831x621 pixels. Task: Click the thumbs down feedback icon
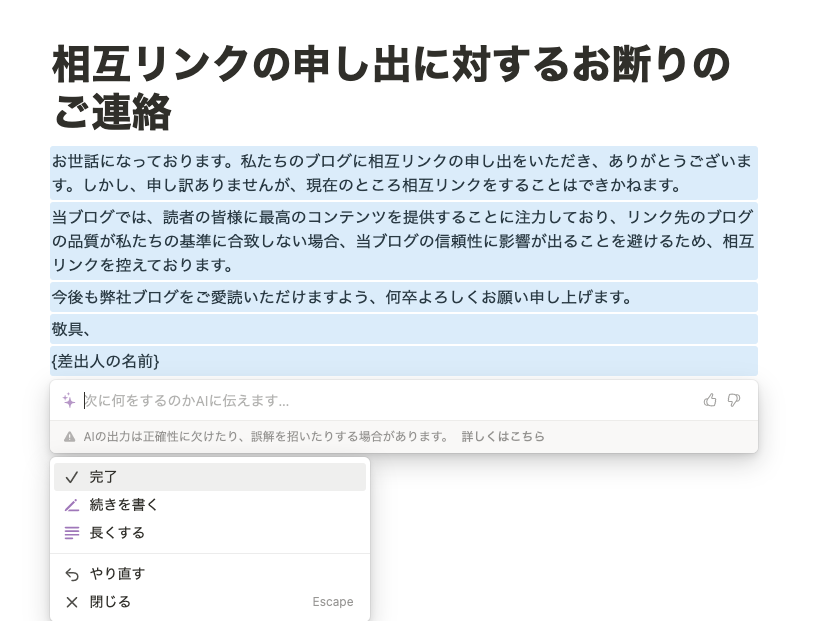734,400
